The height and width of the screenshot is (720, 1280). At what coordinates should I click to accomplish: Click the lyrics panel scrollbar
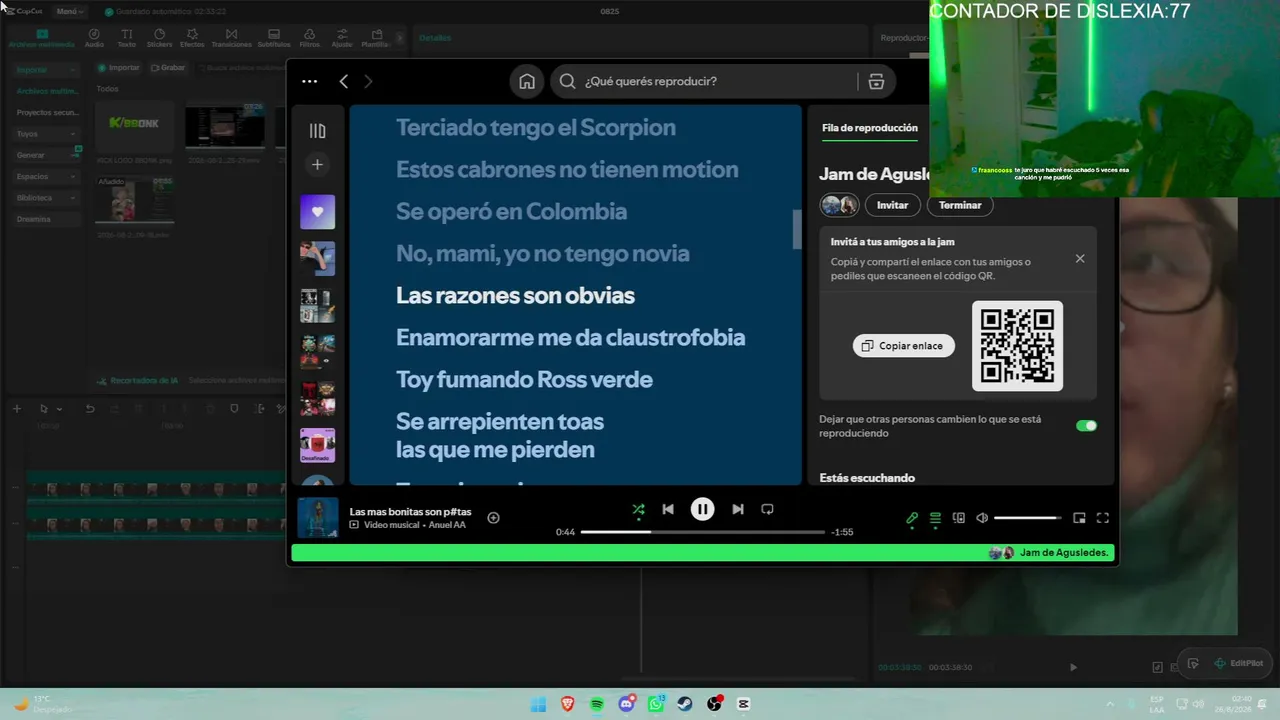[x=797, y=230]
